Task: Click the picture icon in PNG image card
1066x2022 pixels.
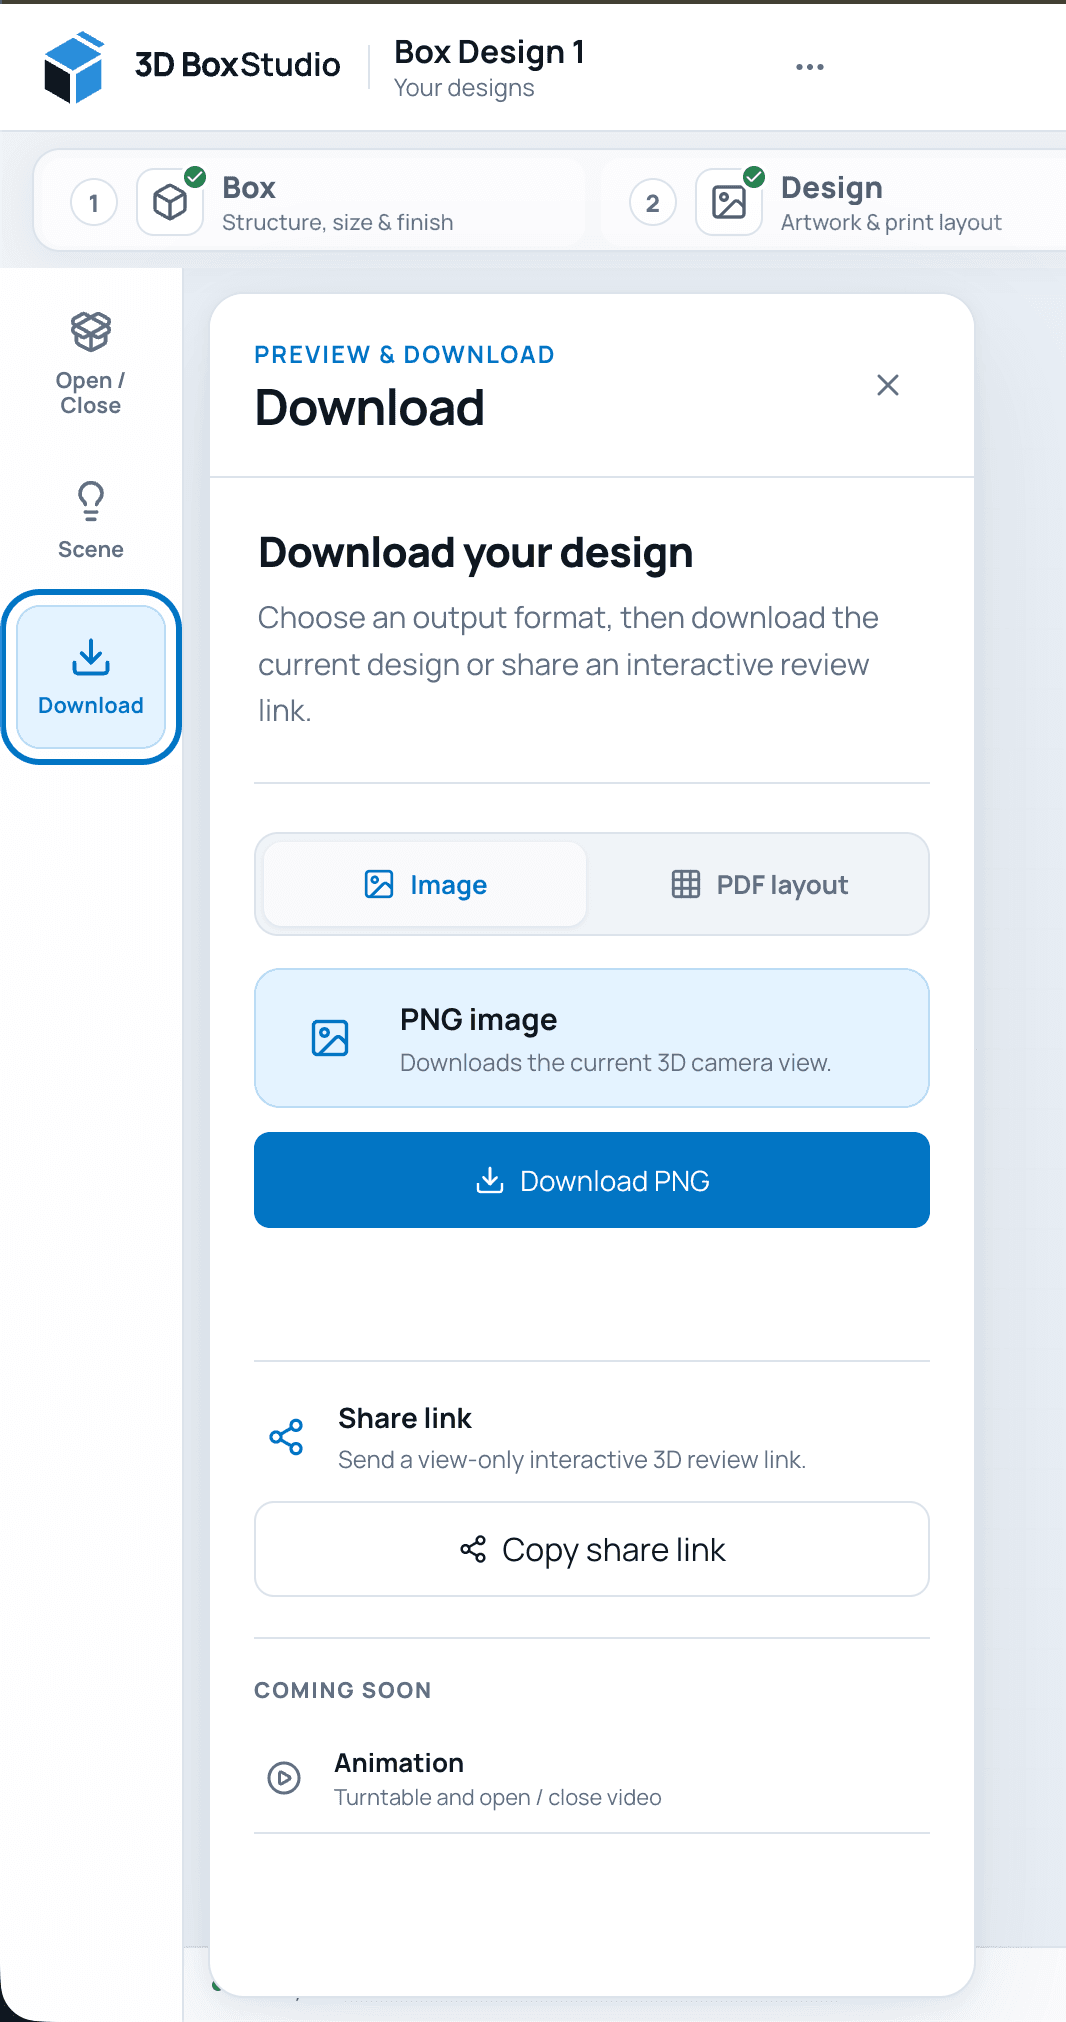Action: point(330,1038)
